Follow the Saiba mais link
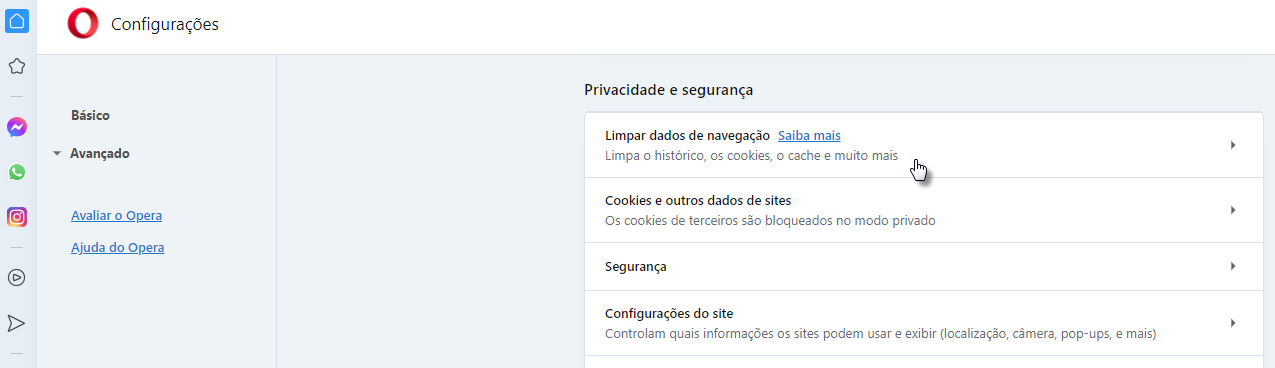Image resolution: width=1275 pixels, height=368 pixels. click(809, 135)
